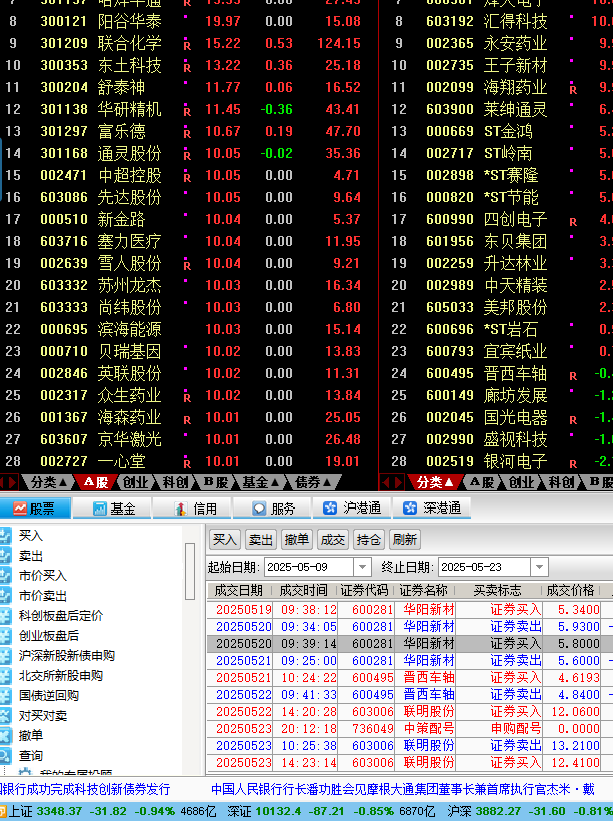The width and height of the screenshot is (613, 821).
Task: Select the A股 tab in left panel
Action: point(96,482)
